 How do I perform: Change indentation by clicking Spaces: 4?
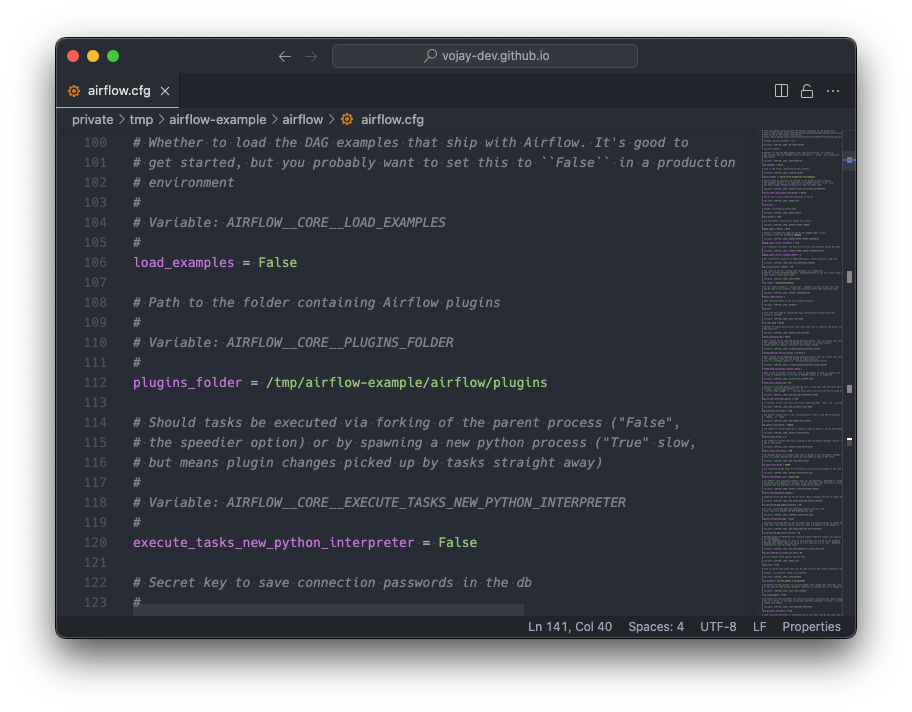(x=656, y=626)
